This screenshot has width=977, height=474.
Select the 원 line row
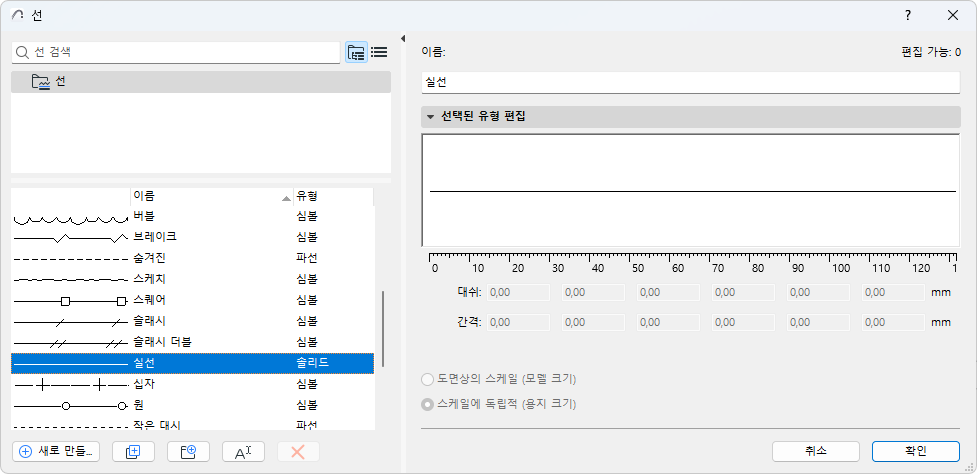point(193,405)
